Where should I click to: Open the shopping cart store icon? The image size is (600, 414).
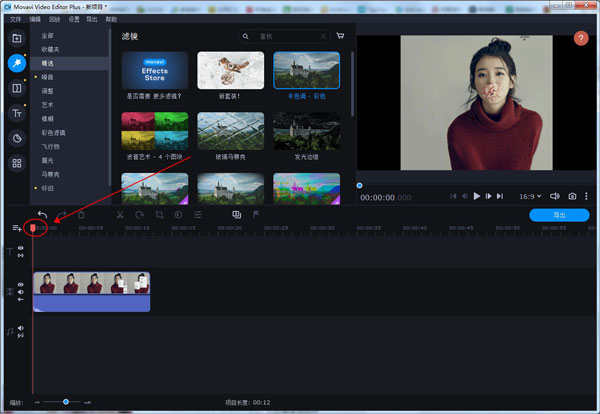tap(340, 36)
